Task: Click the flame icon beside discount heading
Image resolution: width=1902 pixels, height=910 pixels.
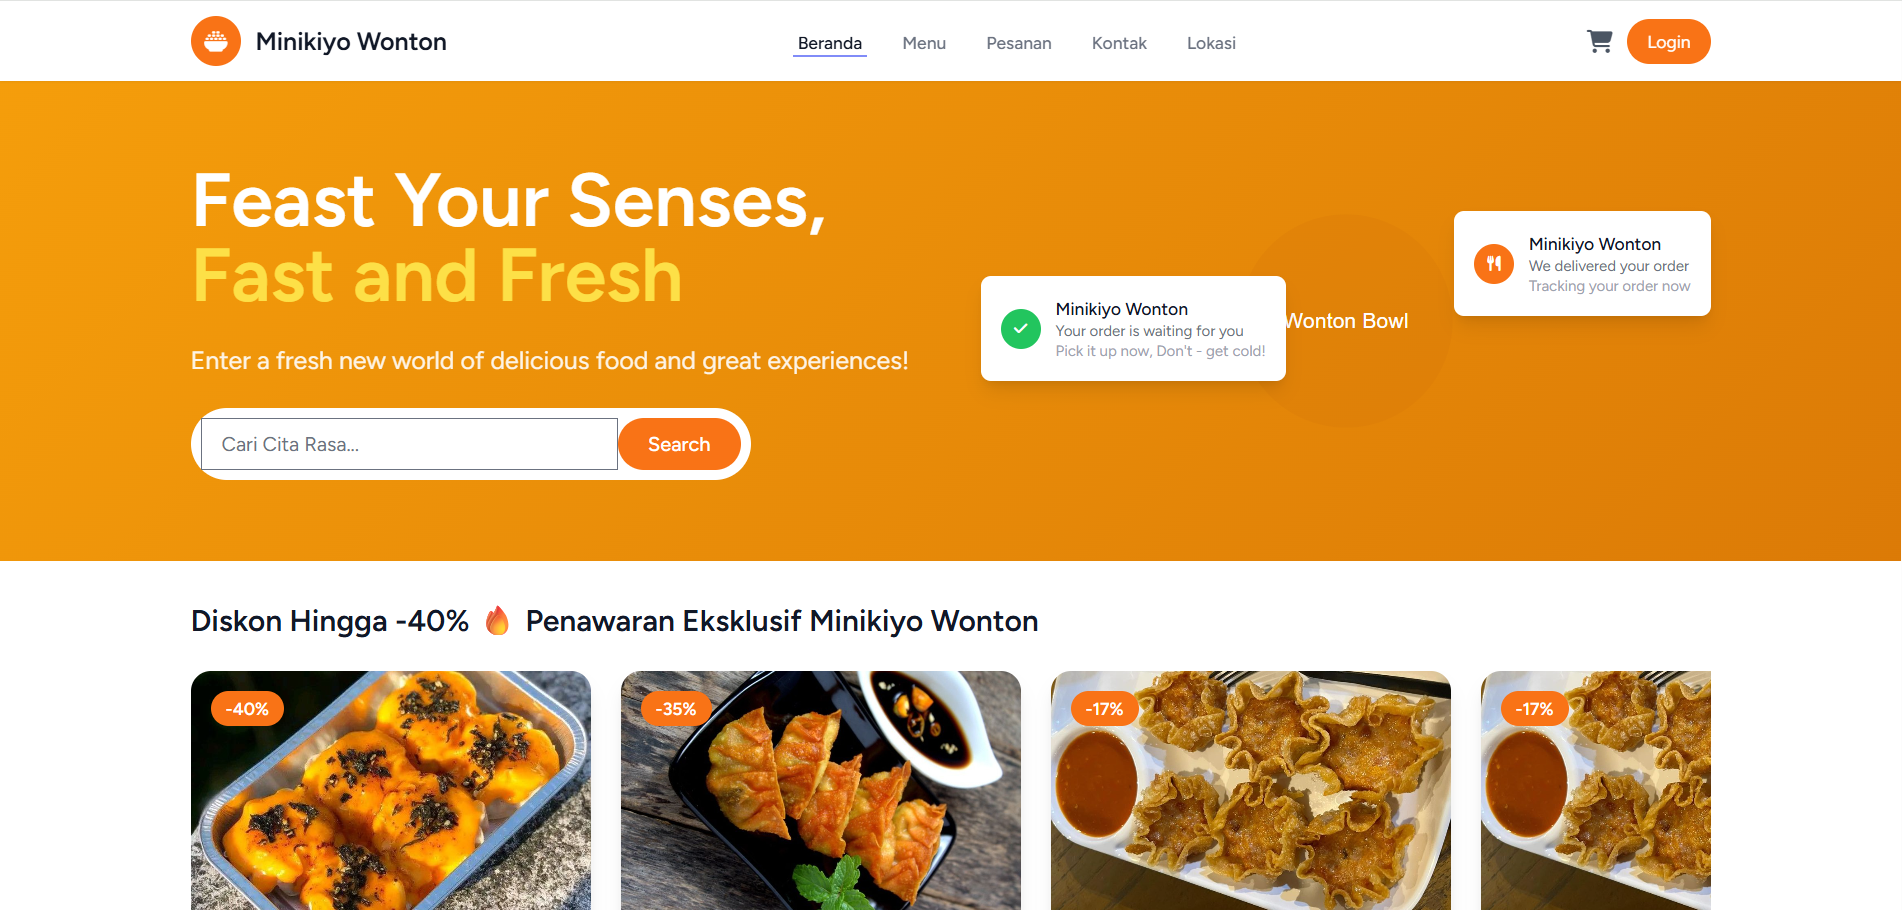Action: (497, 621)
